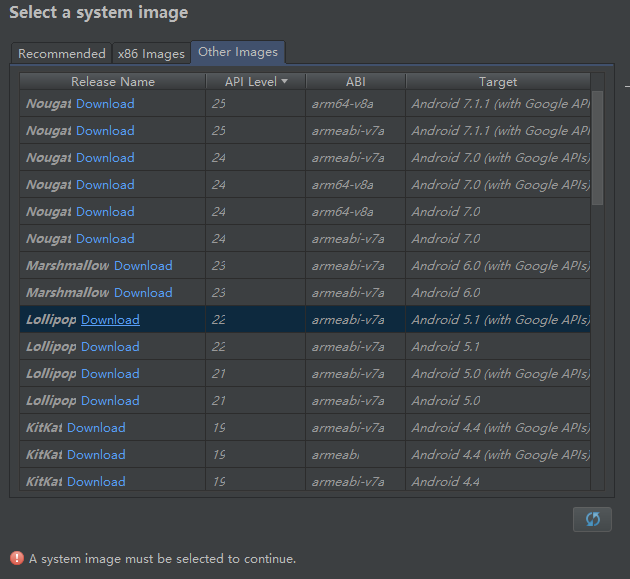Download KitKat Android 4.4 plain image
Image resolution: width=630 pixels, height=579 pixels.
96,481
